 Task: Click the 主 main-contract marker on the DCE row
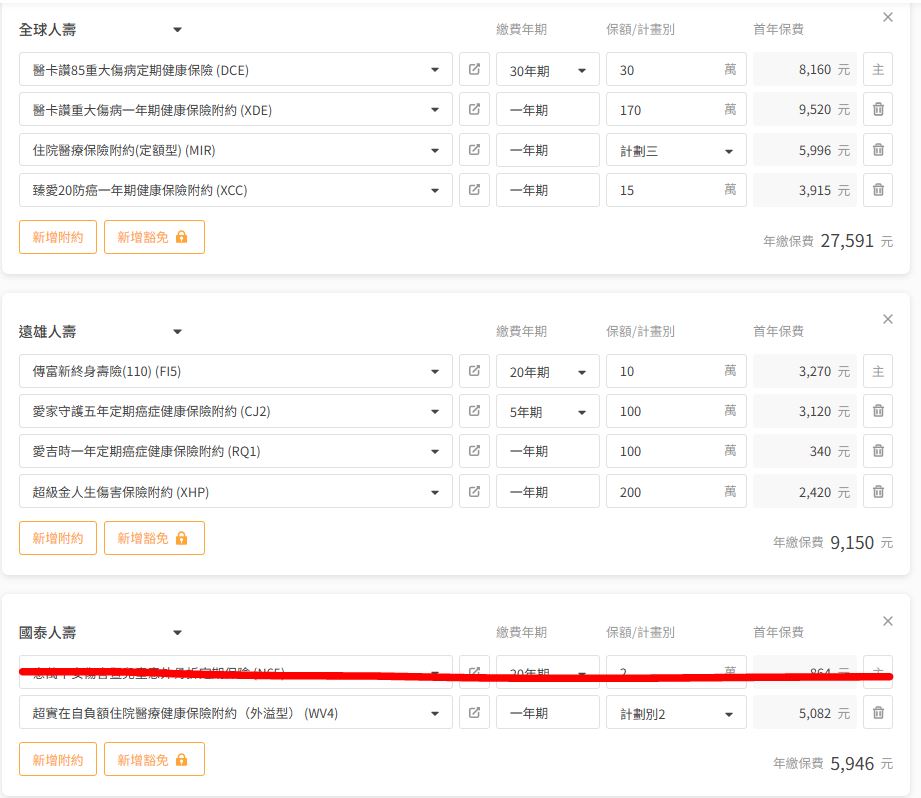click(x=878, y=69)
